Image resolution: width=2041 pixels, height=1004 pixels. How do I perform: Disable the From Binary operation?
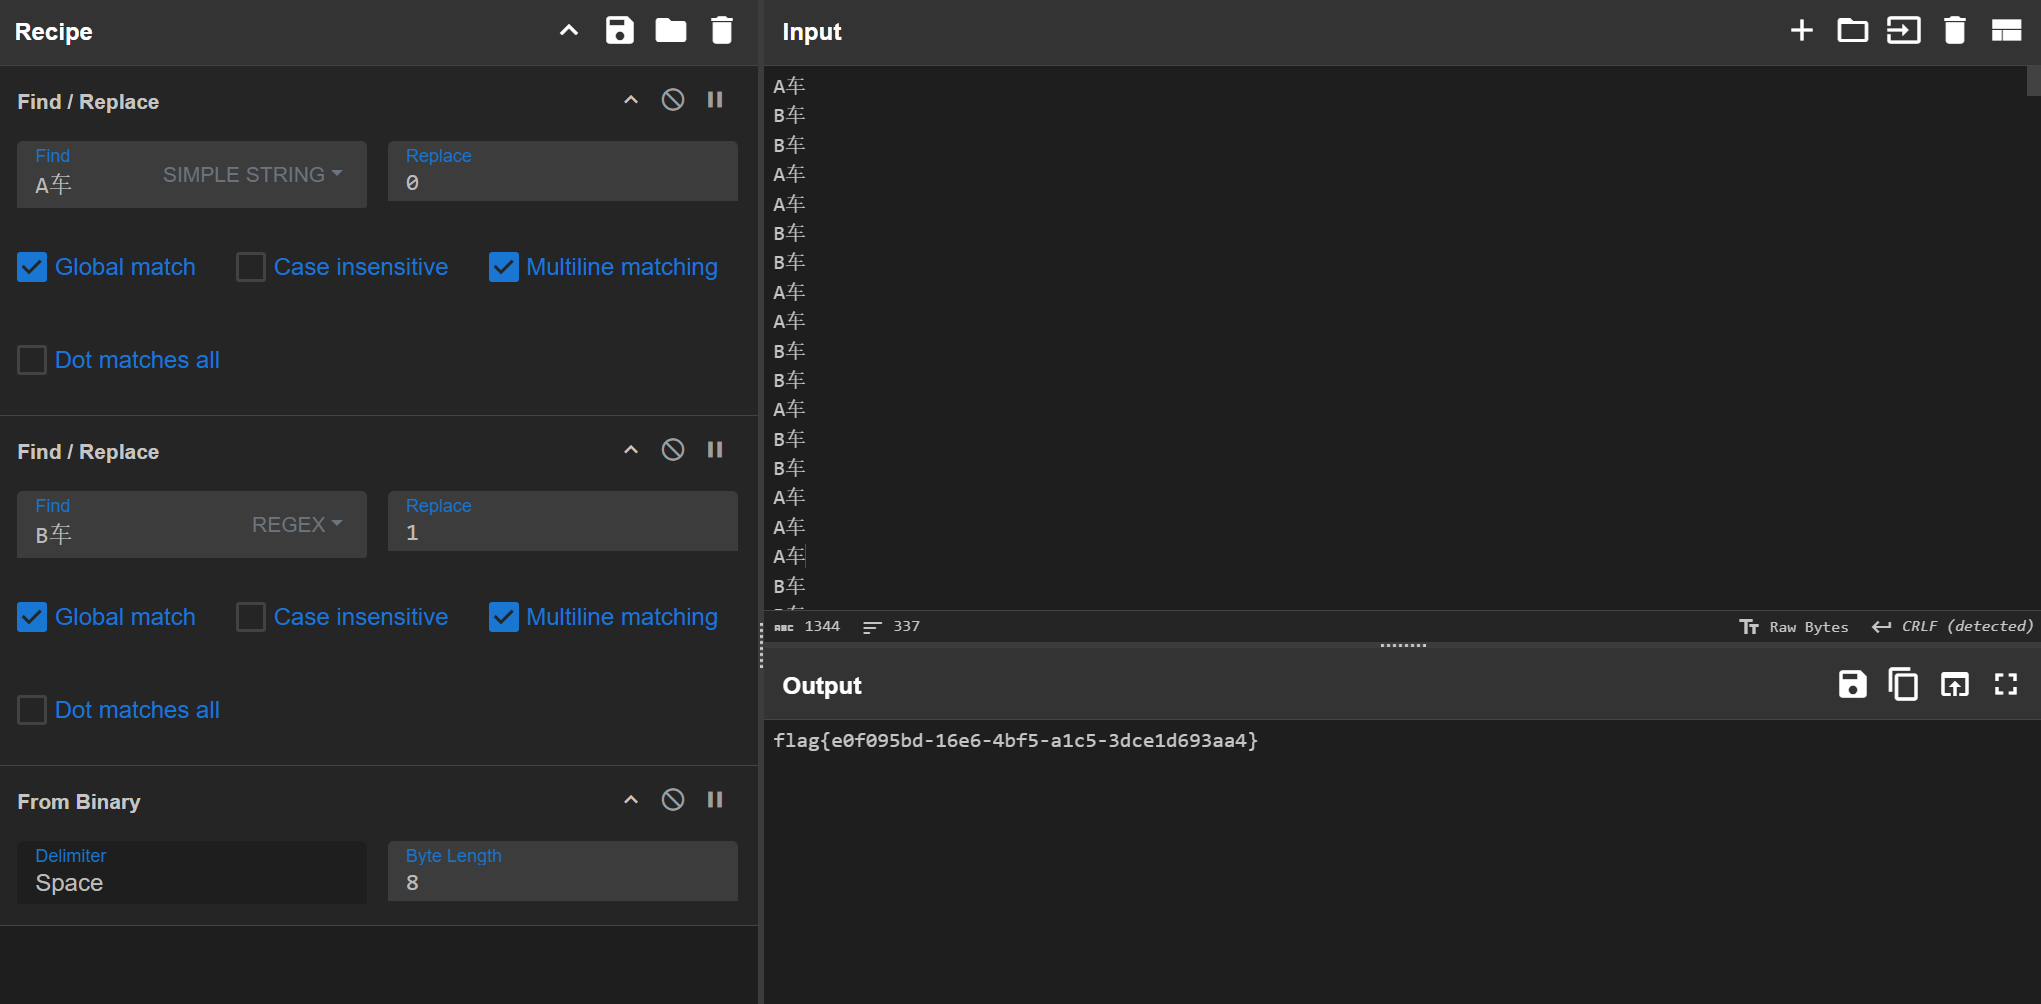click(673, 800)
